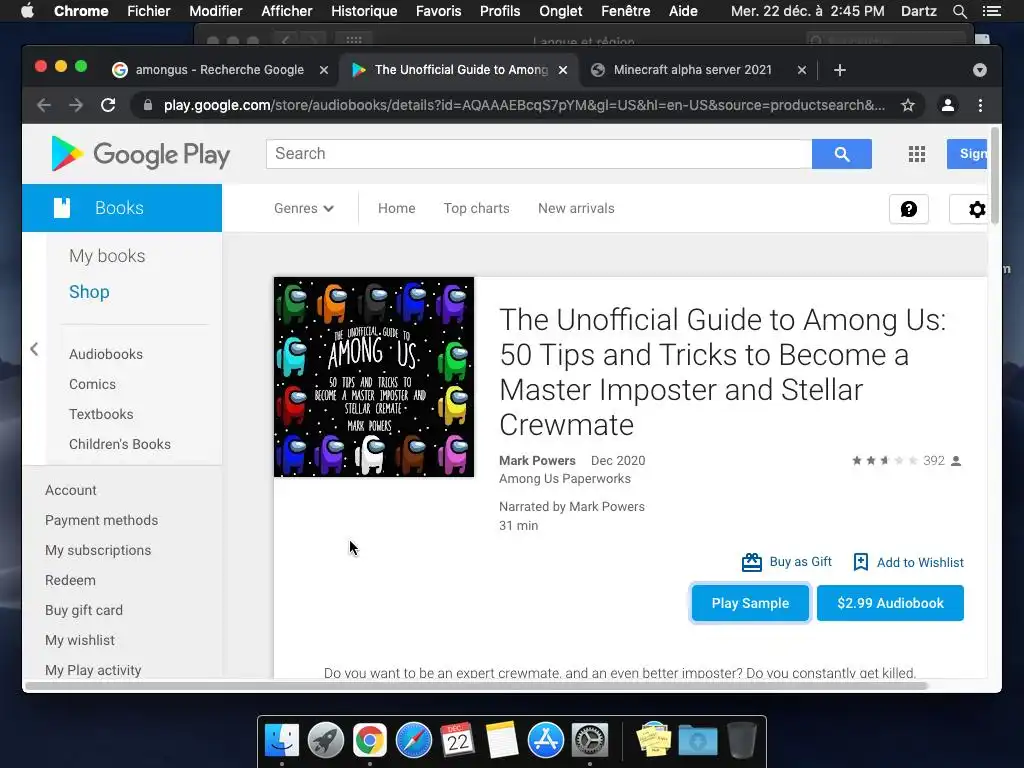Screen dimensions: 1024x768
Task: Open Spotlight search in menu bar
Action: [959, 11]
